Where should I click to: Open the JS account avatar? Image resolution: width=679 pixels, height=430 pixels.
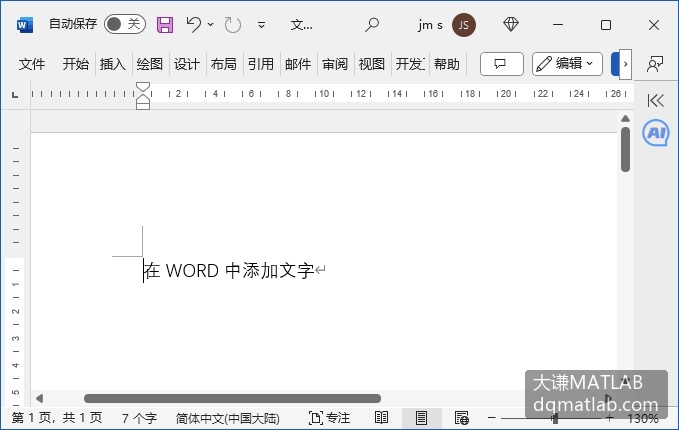tap(463, 25)
